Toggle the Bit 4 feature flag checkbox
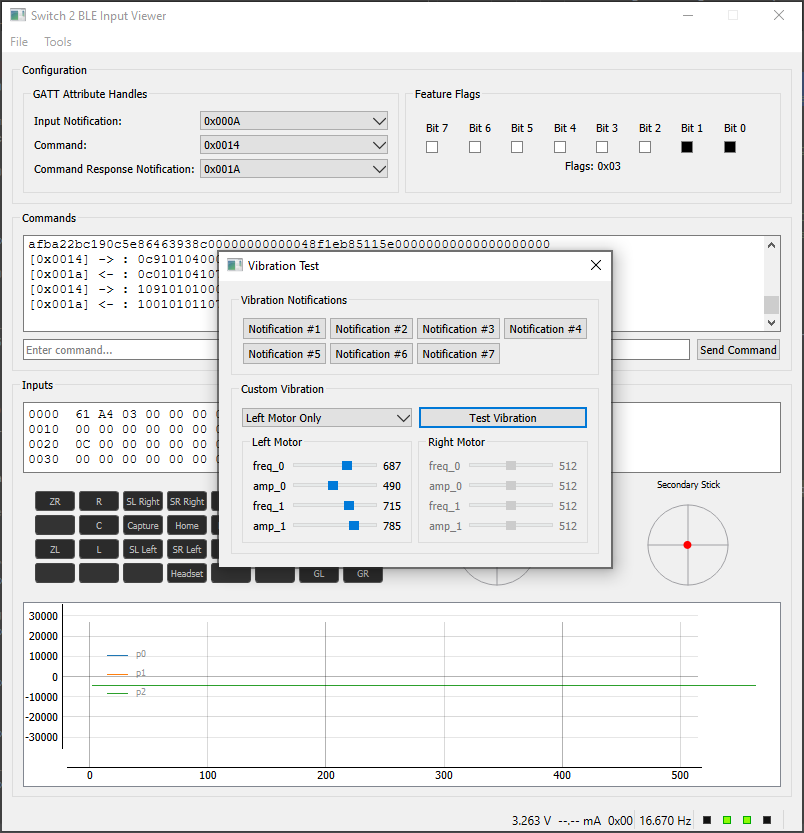Image resolution: width=804 pixels, height=833 pixels. click(x=560, y=147)
